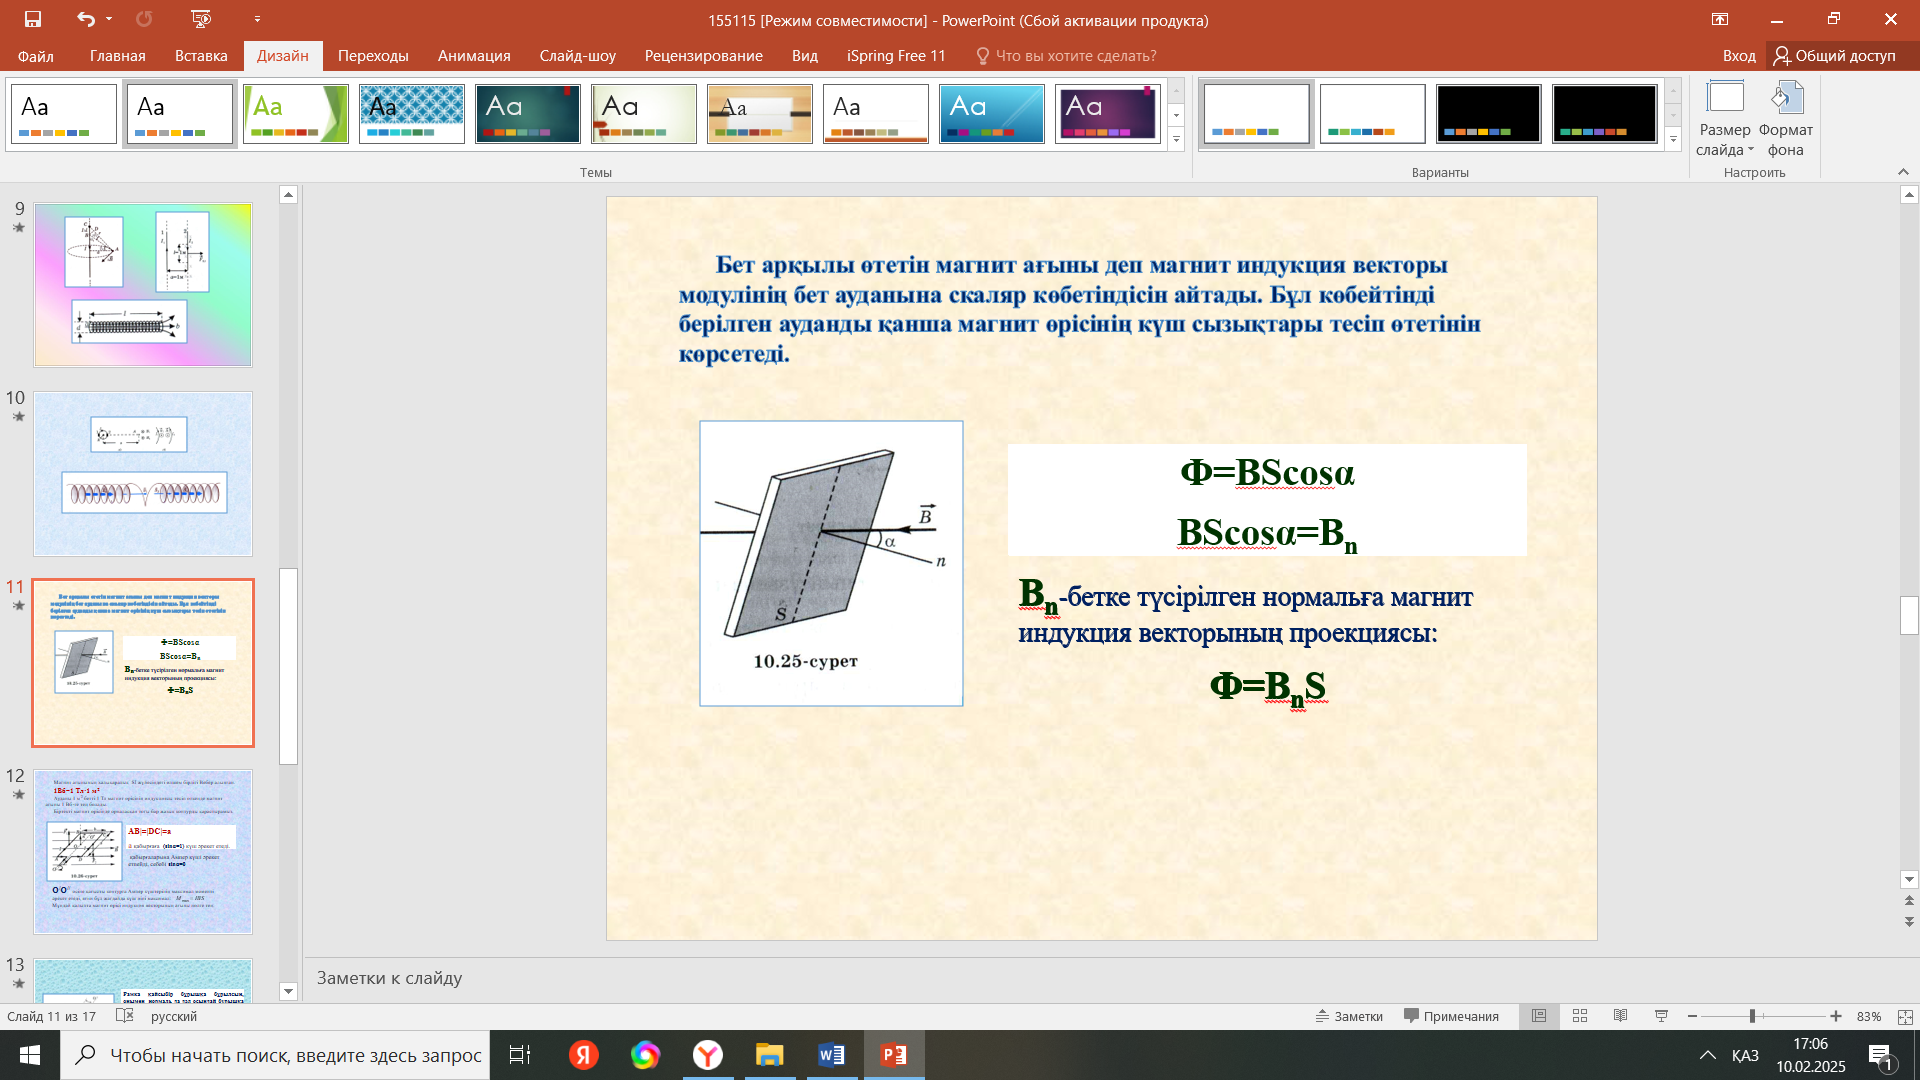Open the Файл menu tab

(x=36, y=56)
